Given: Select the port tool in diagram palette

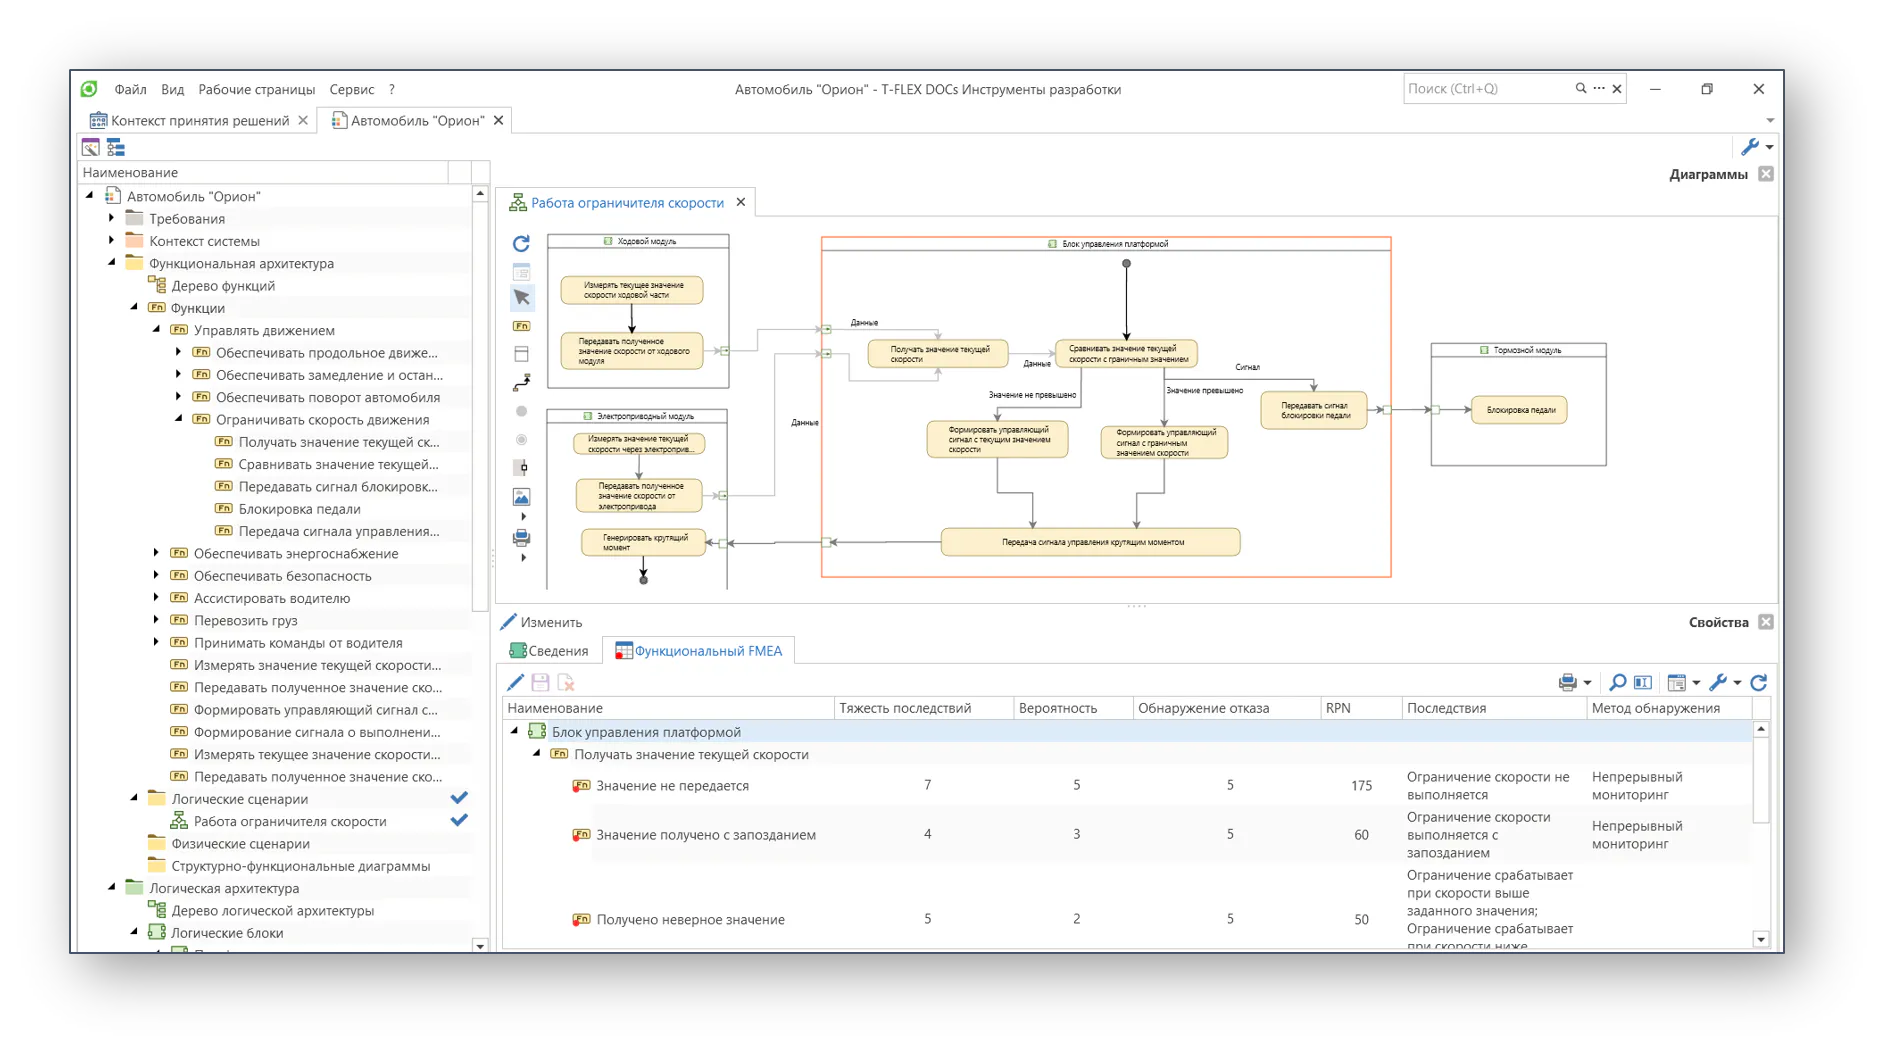Looking at the screenshot, I should 521,468.
